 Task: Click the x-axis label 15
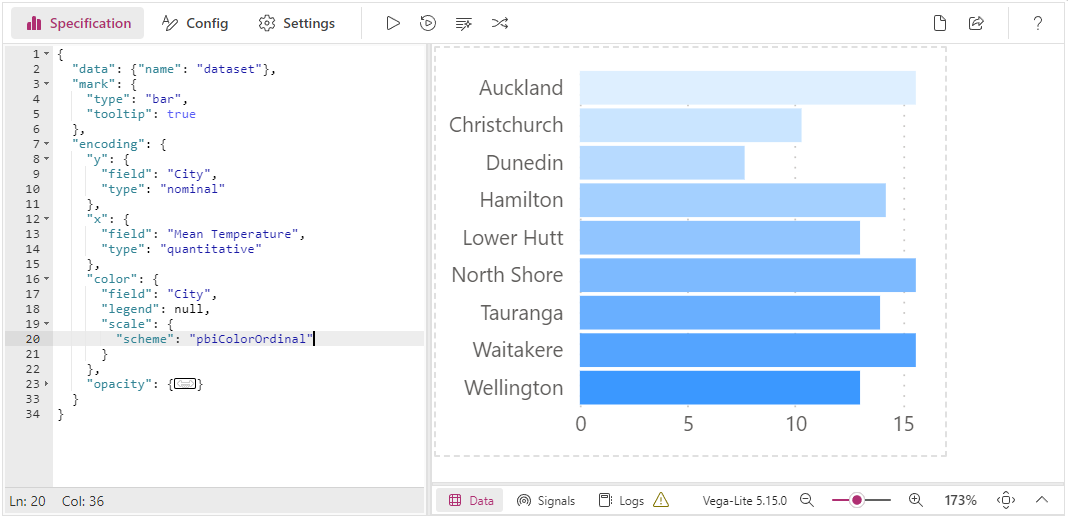click(904, 425)
